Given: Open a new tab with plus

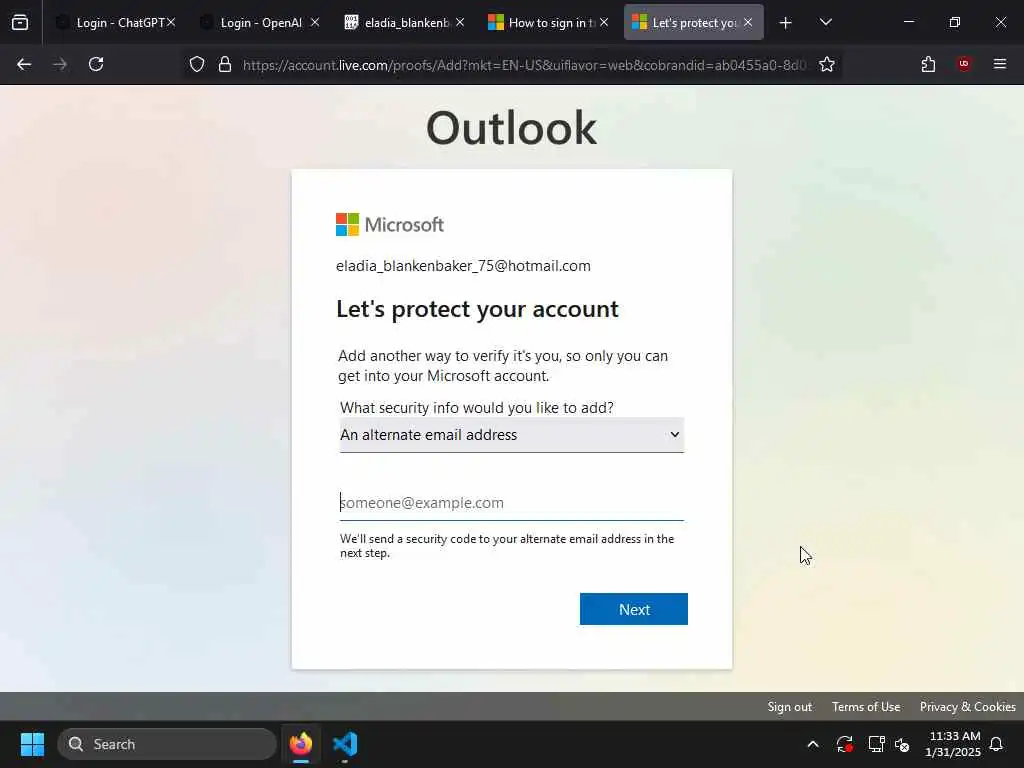Looking at the screenshot, I should click(786, 23).
